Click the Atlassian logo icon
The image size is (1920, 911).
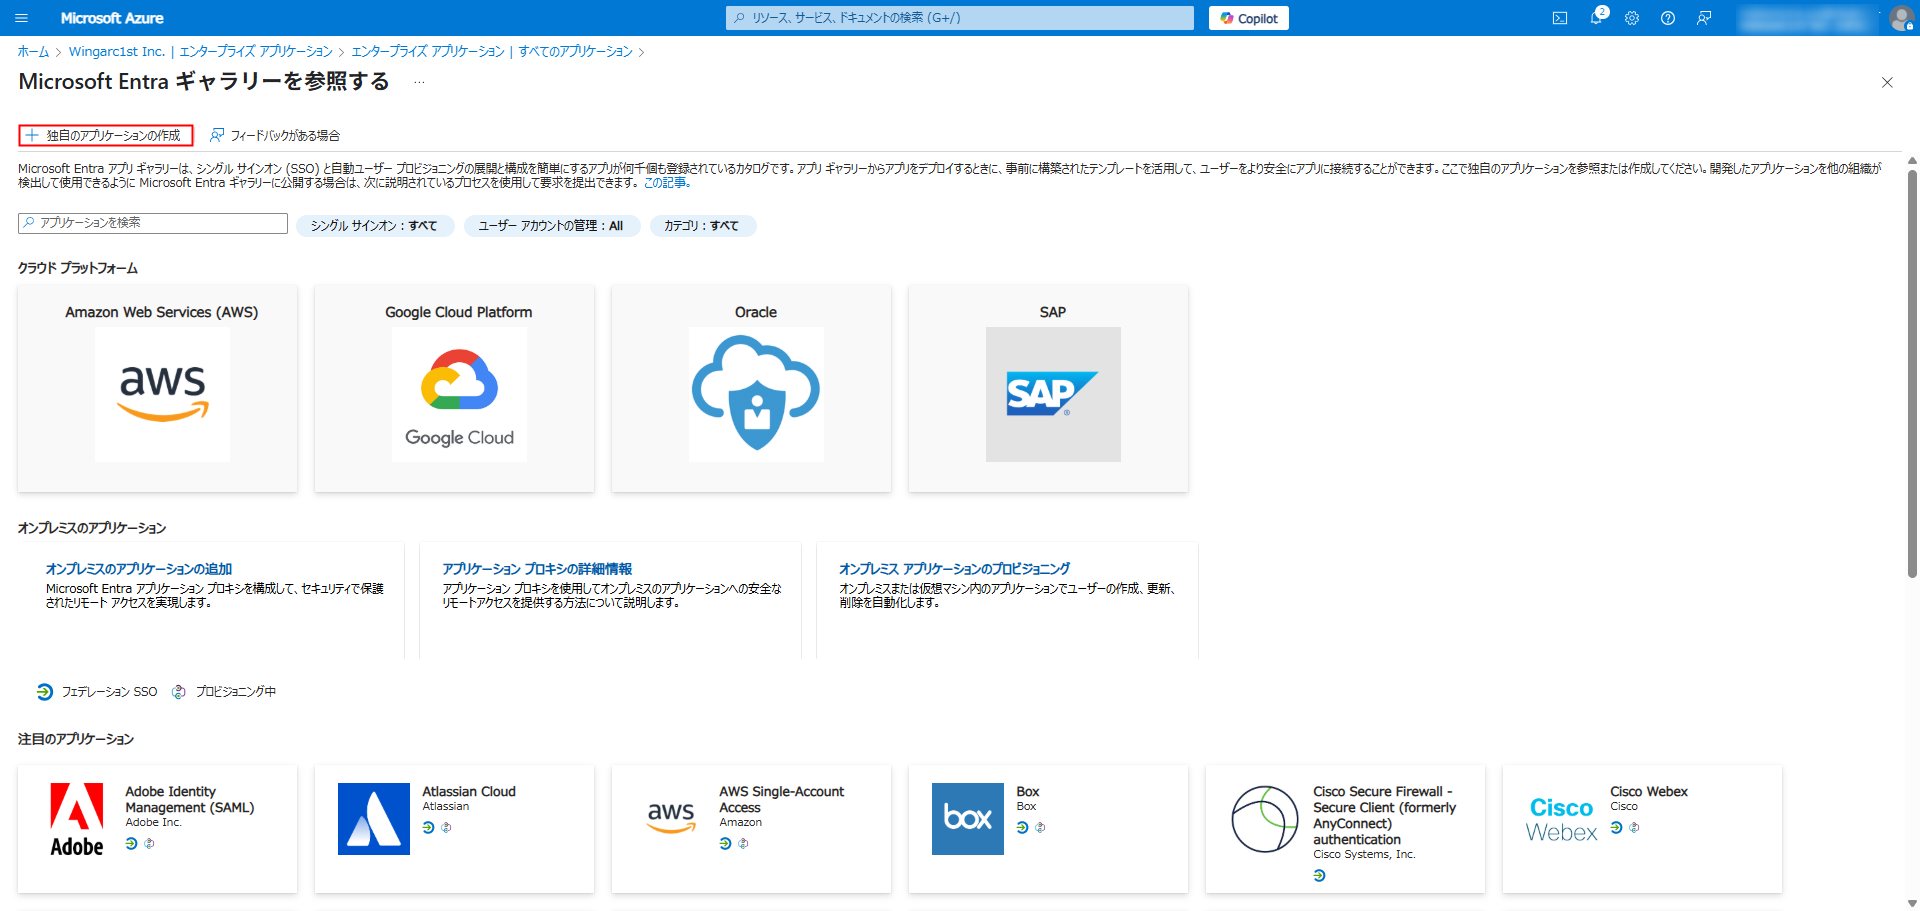[374, 819]
